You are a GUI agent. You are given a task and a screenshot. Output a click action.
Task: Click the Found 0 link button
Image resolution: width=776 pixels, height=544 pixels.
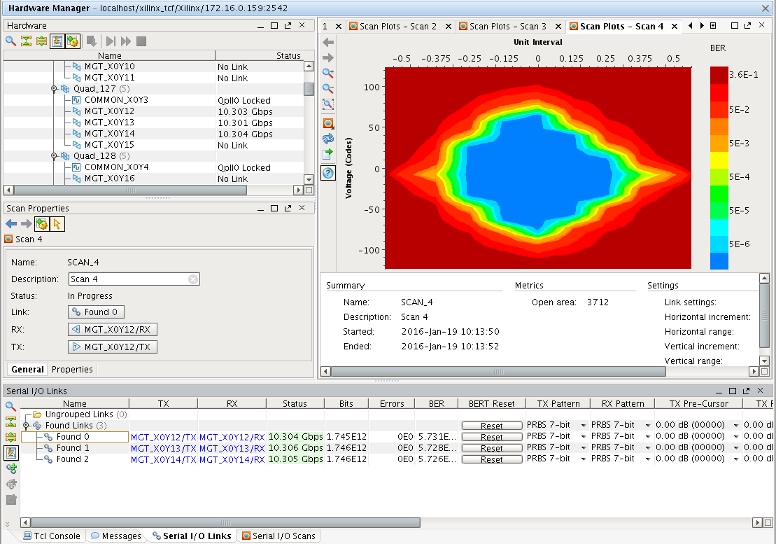click(96, 312)
